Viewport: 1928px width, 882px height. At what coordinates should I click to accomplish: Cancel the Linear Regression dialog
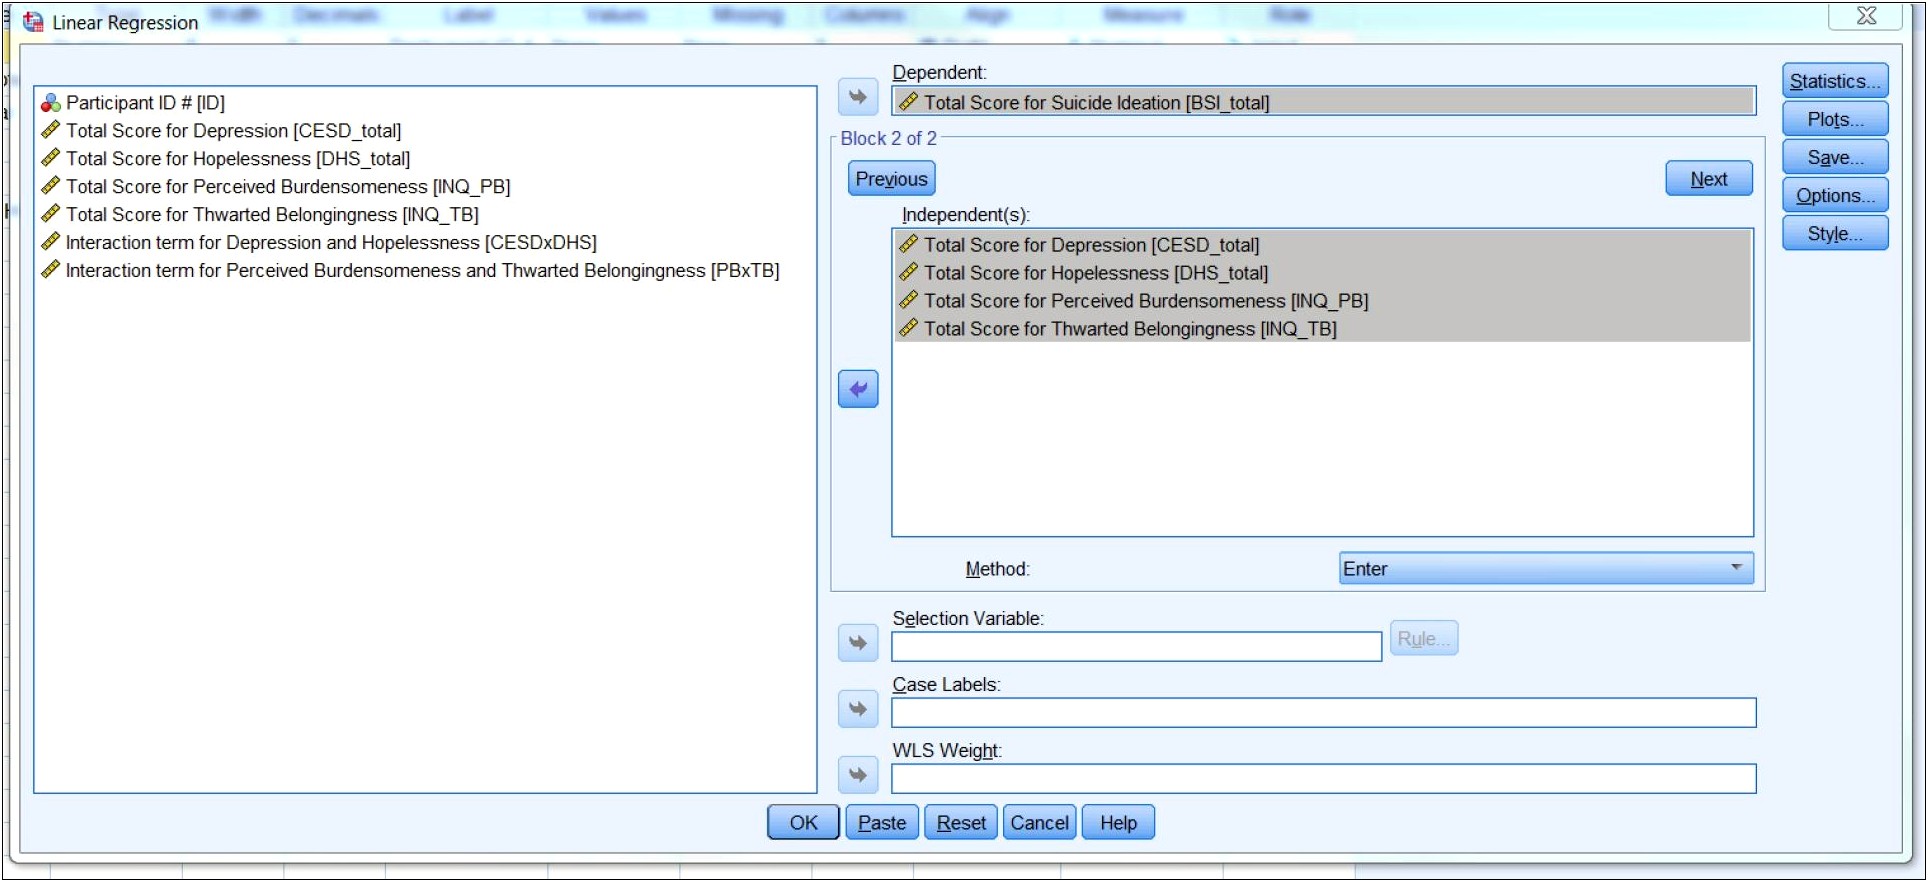click(x=1040, y=822)
